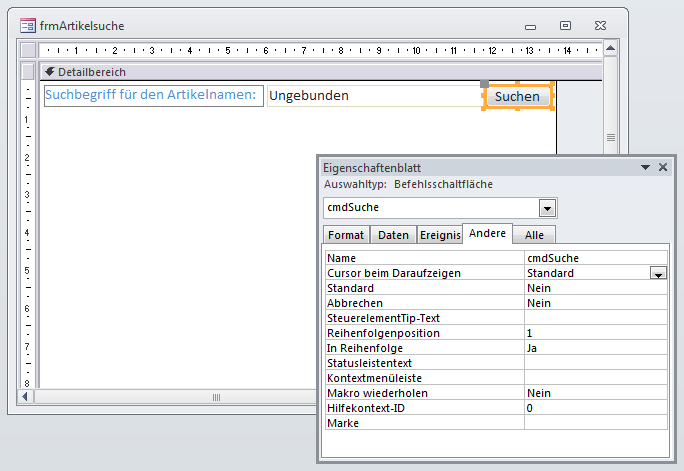Image resolution: width=684 pixels, height=471 pixels.
Task: Open the cmdSuche object selection dropdown
Action: pyautogui.click(x=547, y=208)
